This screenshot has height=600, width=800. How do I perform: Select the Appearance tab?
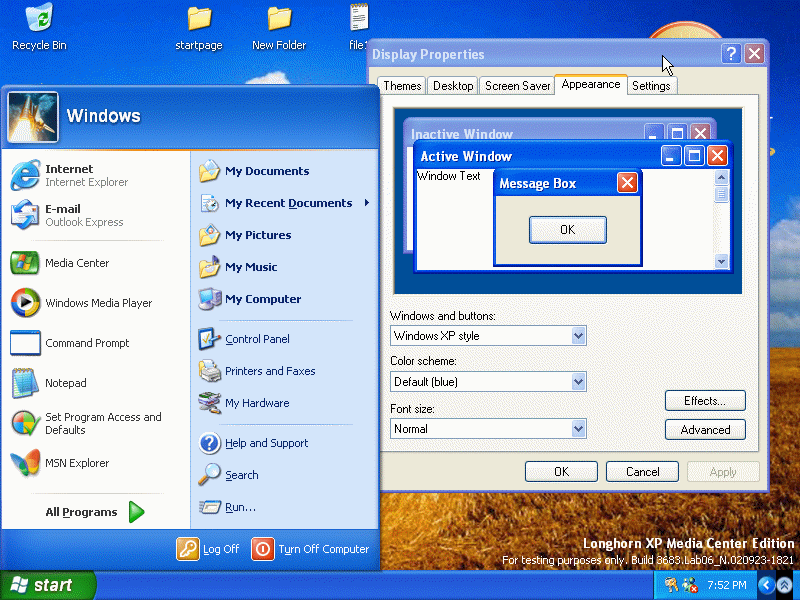[591, 84]
